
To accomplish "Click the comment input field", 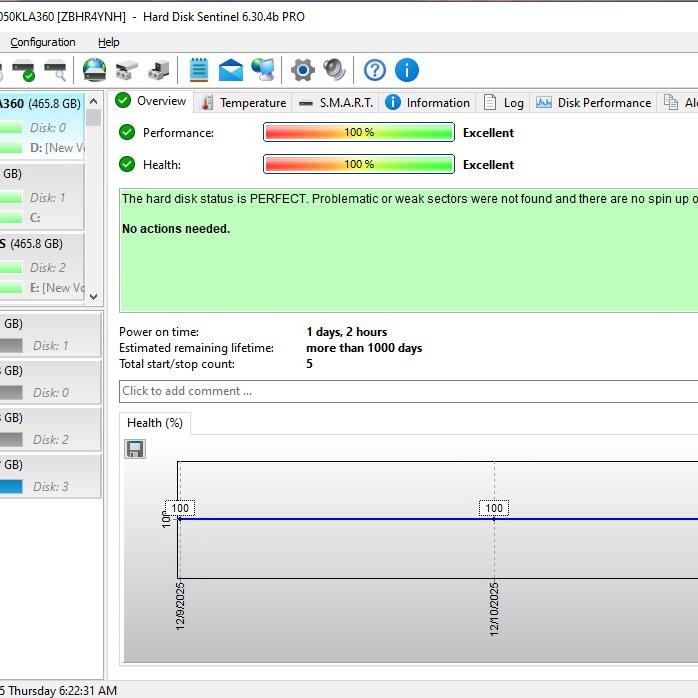I will coord(400,391).
